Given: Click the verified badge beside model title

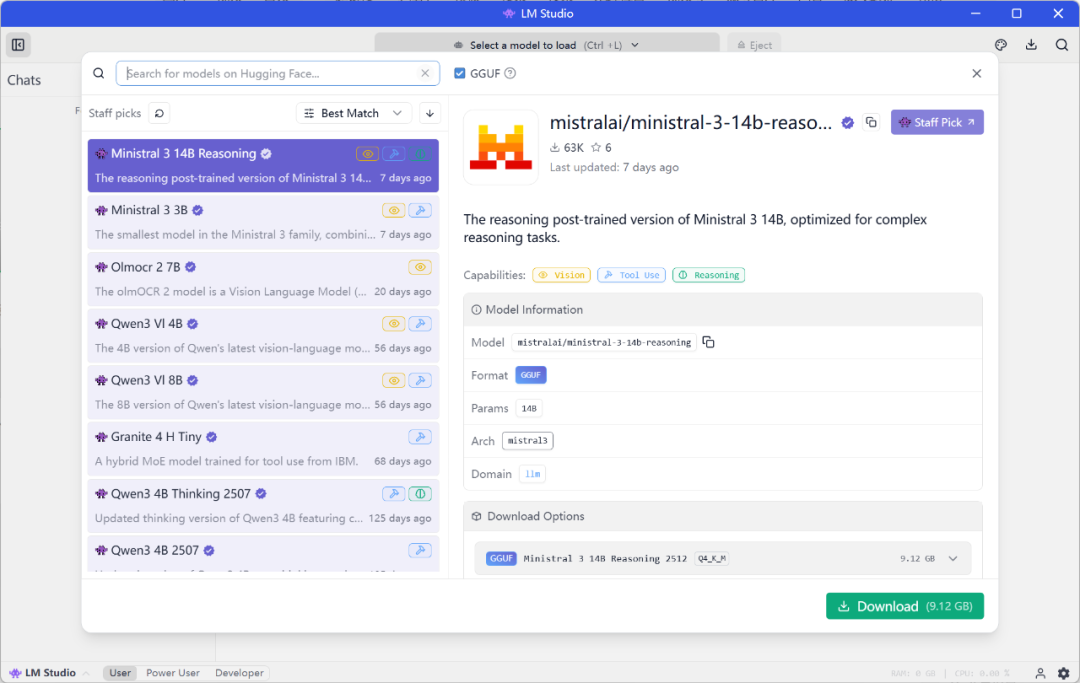Looking at the screenshot, I should pyautogui.click(x=848, y=123).
